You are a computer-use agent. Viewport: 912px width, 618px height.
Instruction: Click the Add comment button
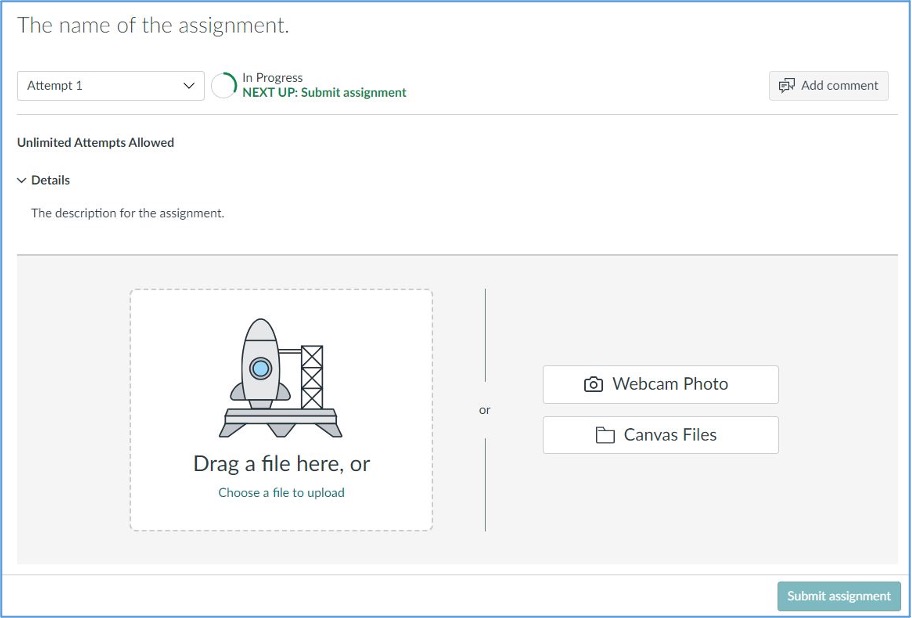tap(829, 86)
